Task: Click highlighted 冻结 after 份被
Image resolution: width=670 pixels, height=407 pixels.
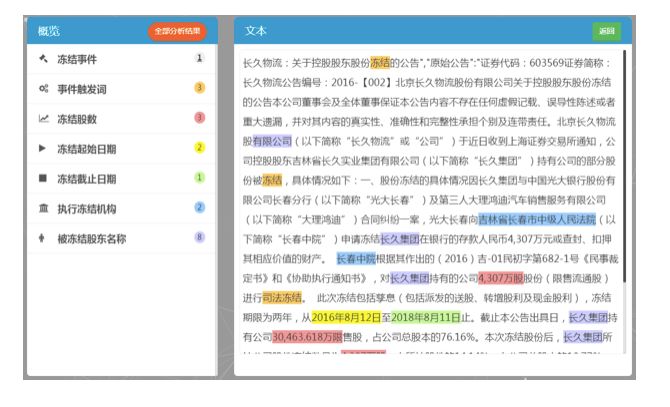Action: tap(272, 180)
